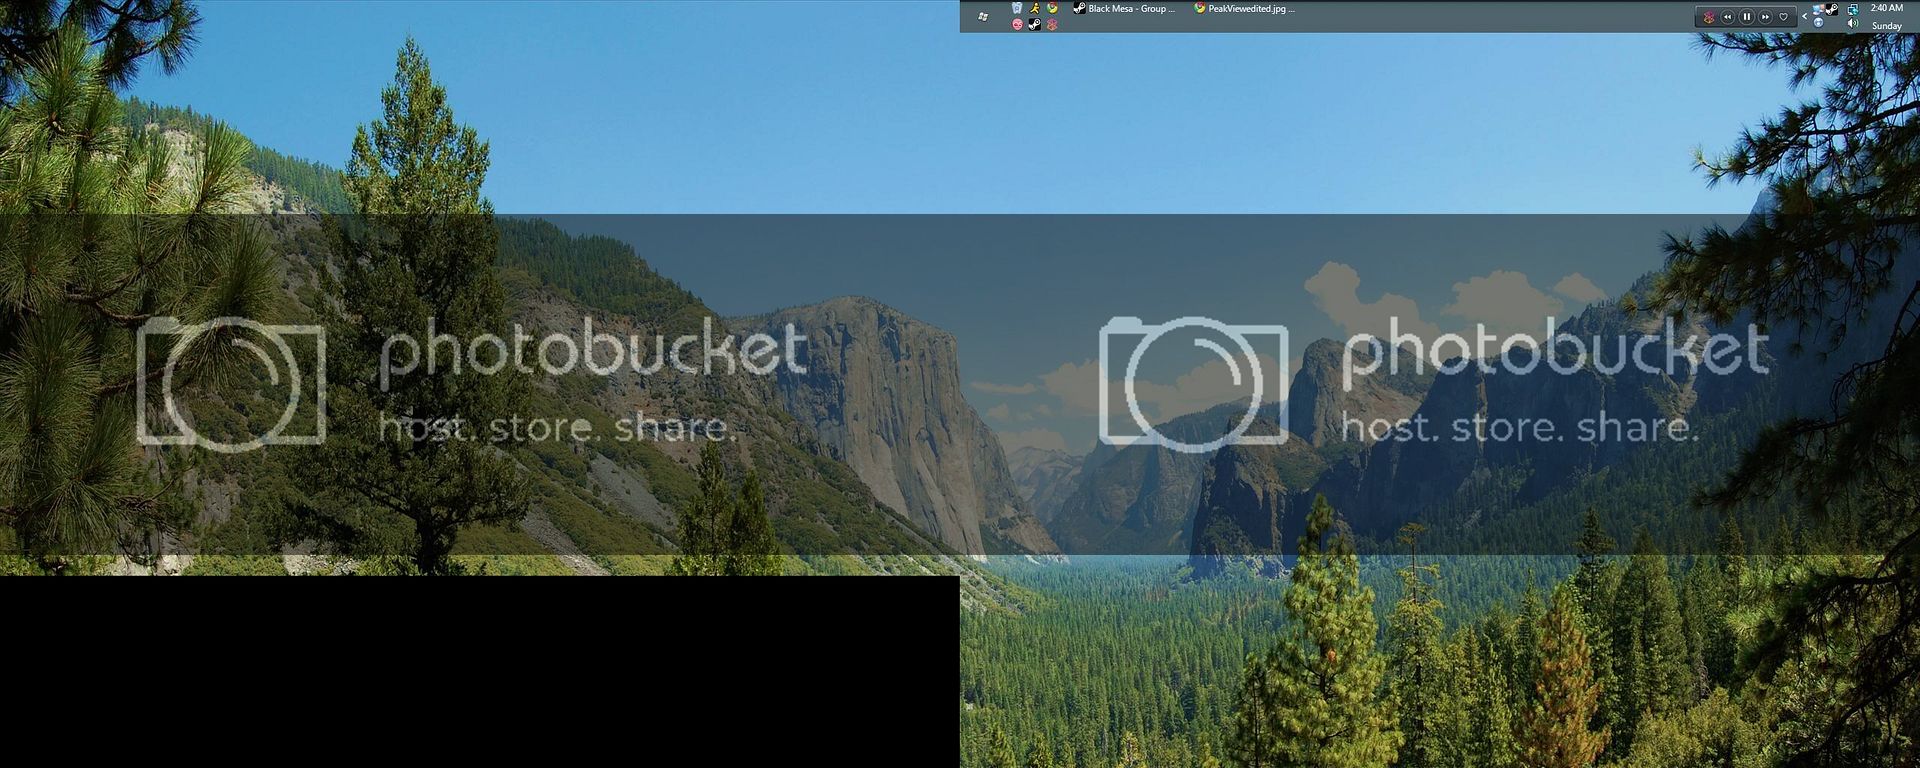This screenshot has width=1920, height=768.
Task: Launch Steam from quick launch
Action: click(x=1035, y=24)
